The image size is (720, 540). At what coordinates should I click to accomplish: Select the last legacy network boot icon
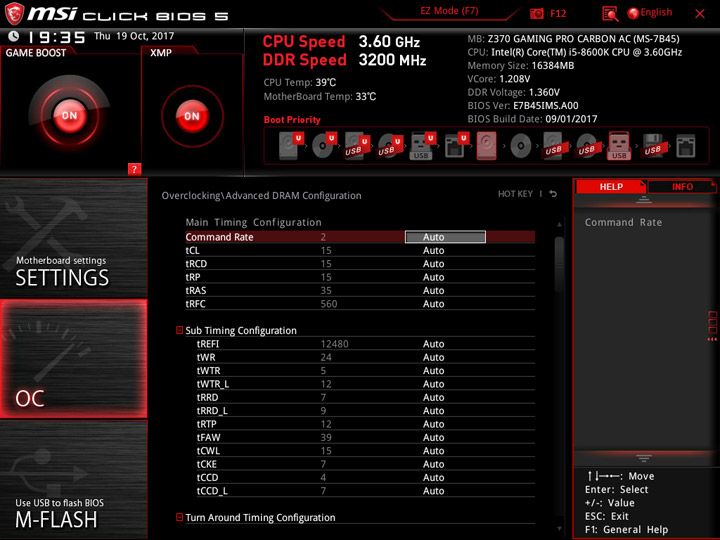[x=686, y=146]
